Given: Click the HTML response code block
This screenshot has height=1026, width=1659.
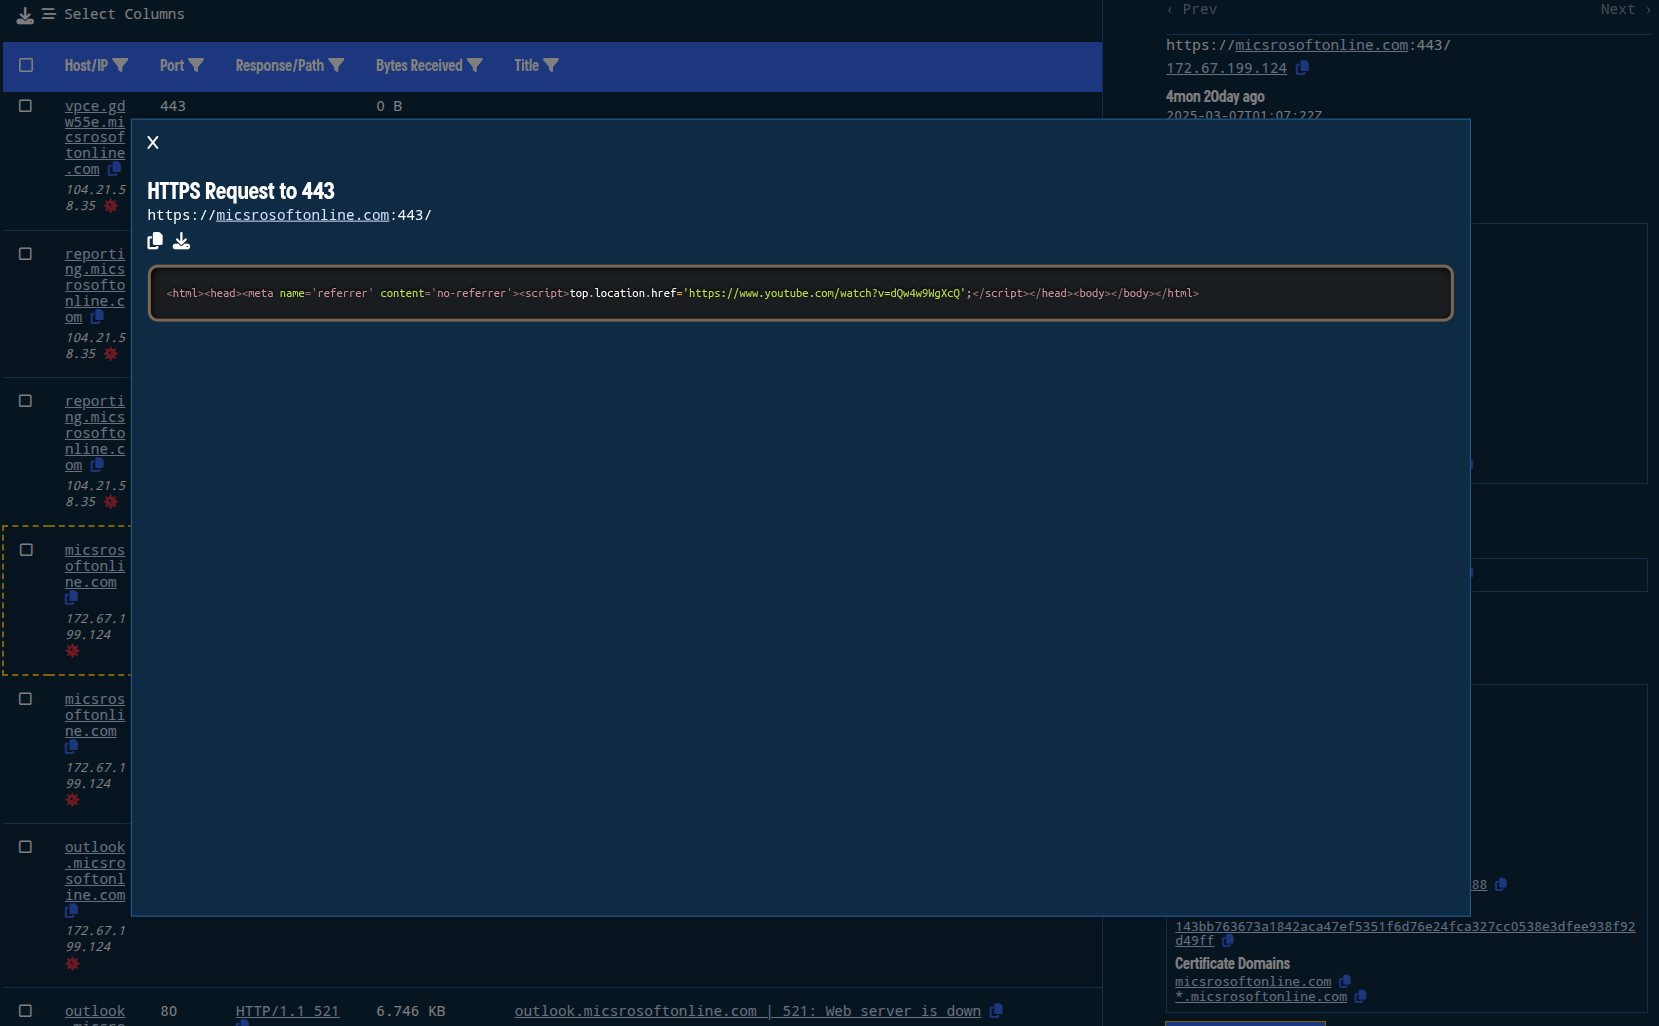Looking at the screenshot, I should pos(800,293).
